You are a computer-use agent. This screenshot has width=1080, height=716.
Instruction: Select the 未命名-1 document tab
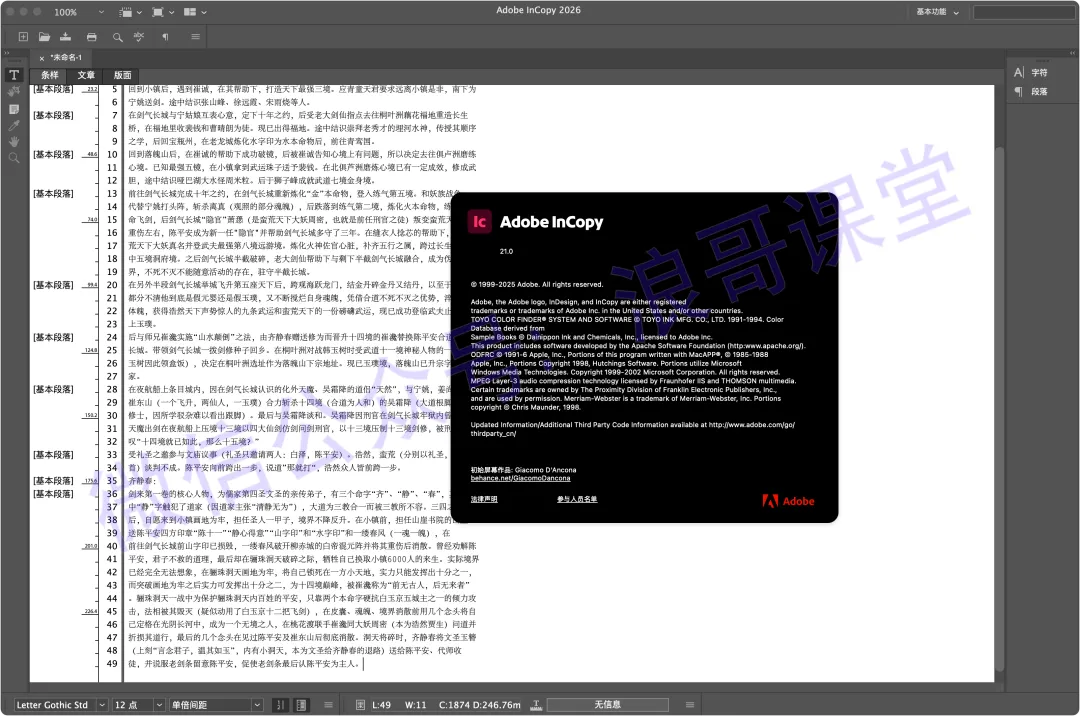coord(67,58)
